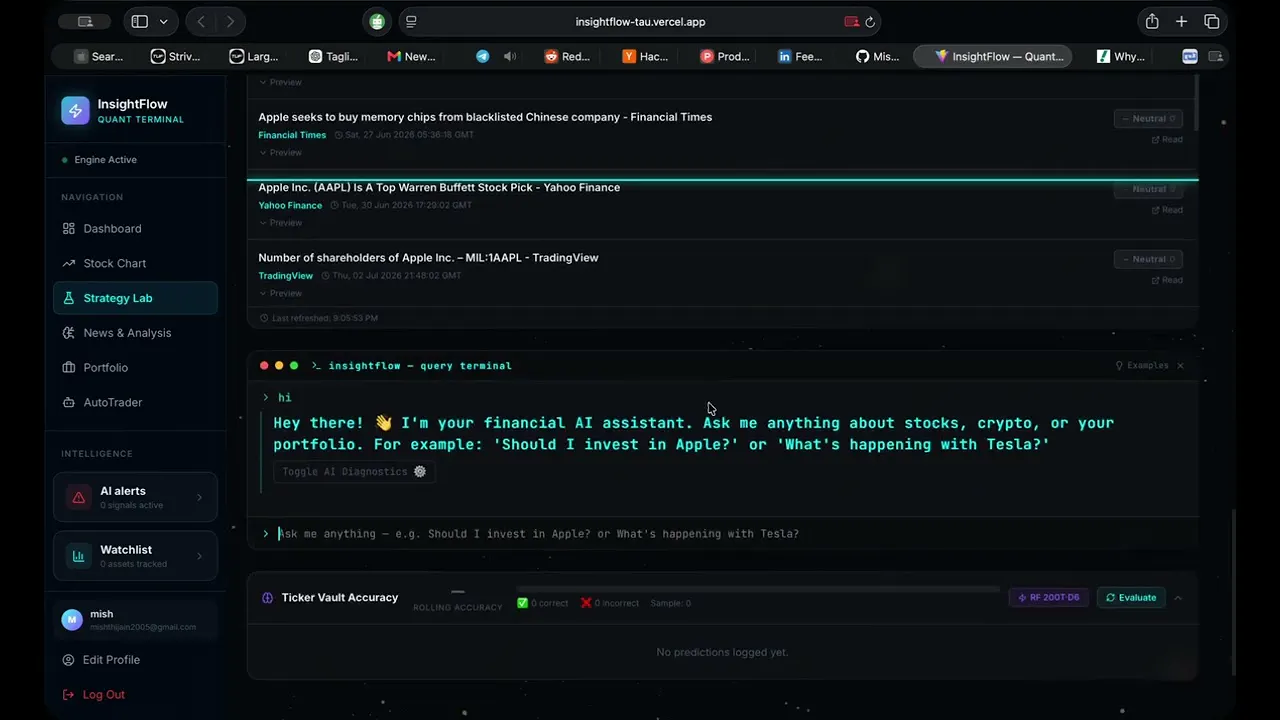Screen dimensions: 1280x720
Task: Click the mish user avatar
Action: click(72, 620)
